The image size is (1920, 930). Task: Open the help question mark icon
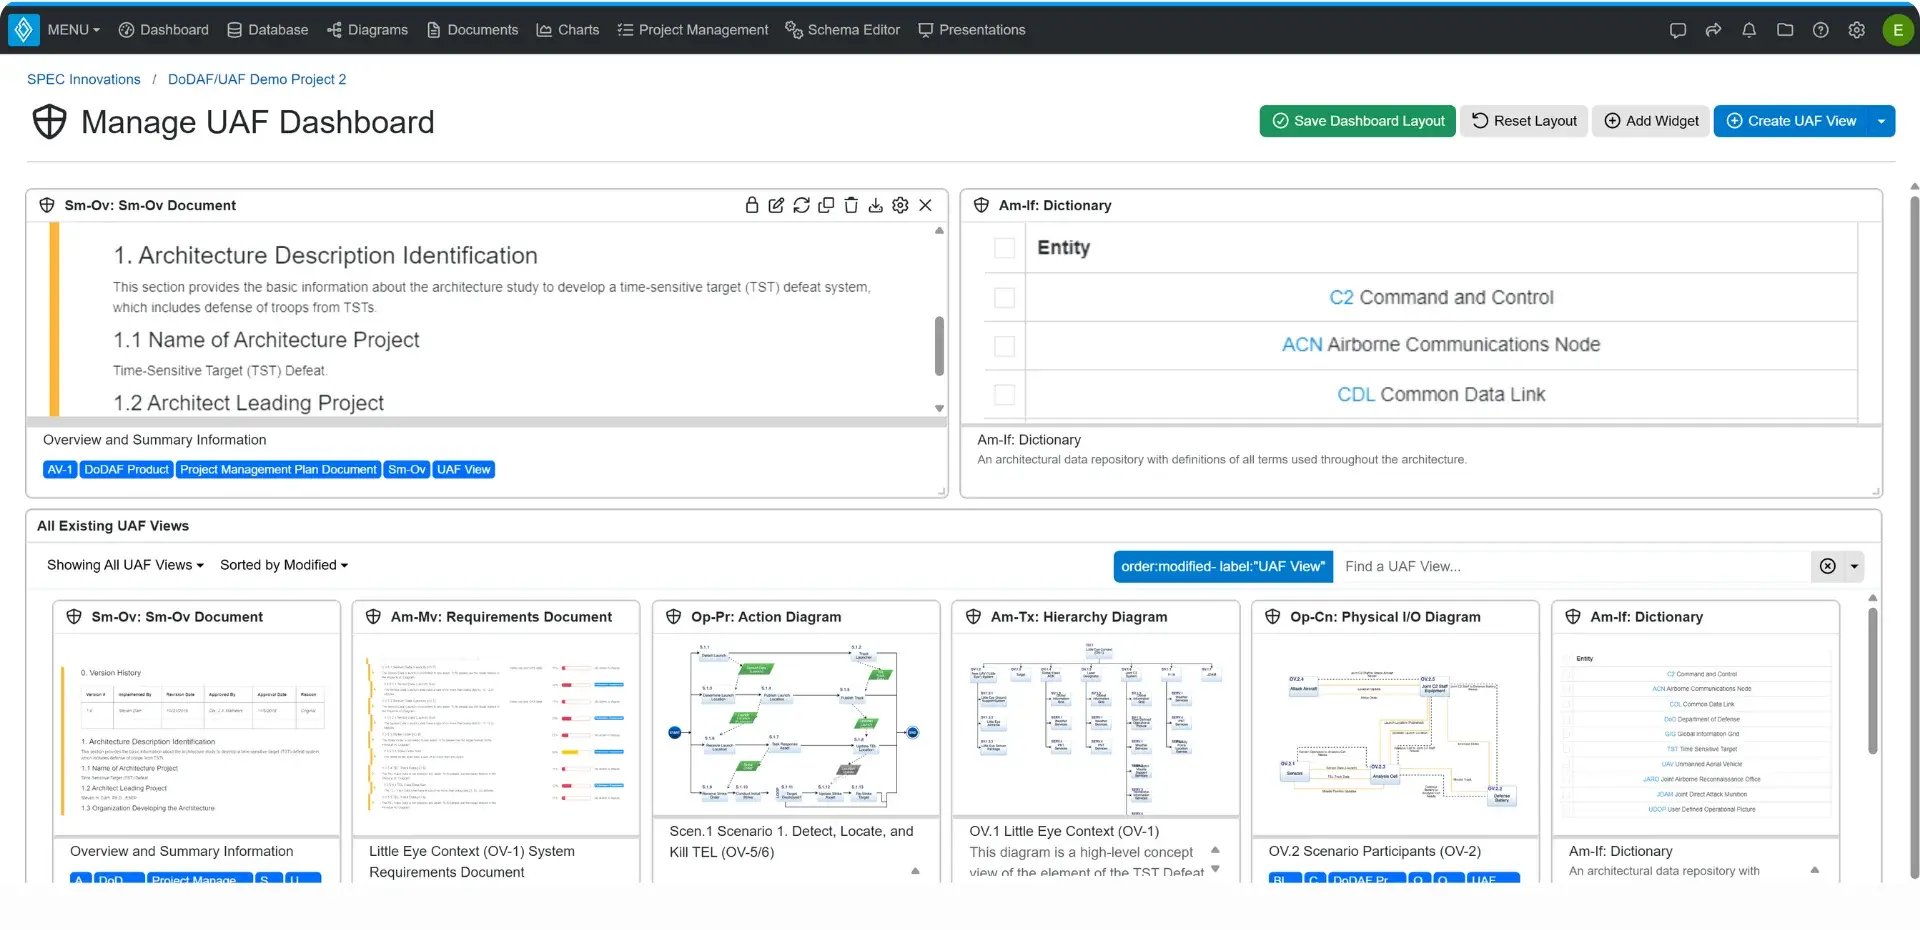point(1821,30)
